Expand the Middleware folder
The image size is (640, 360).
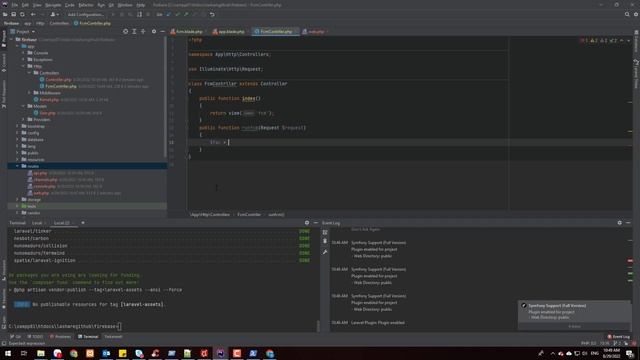pyautogui.click(x=30, y=93)
